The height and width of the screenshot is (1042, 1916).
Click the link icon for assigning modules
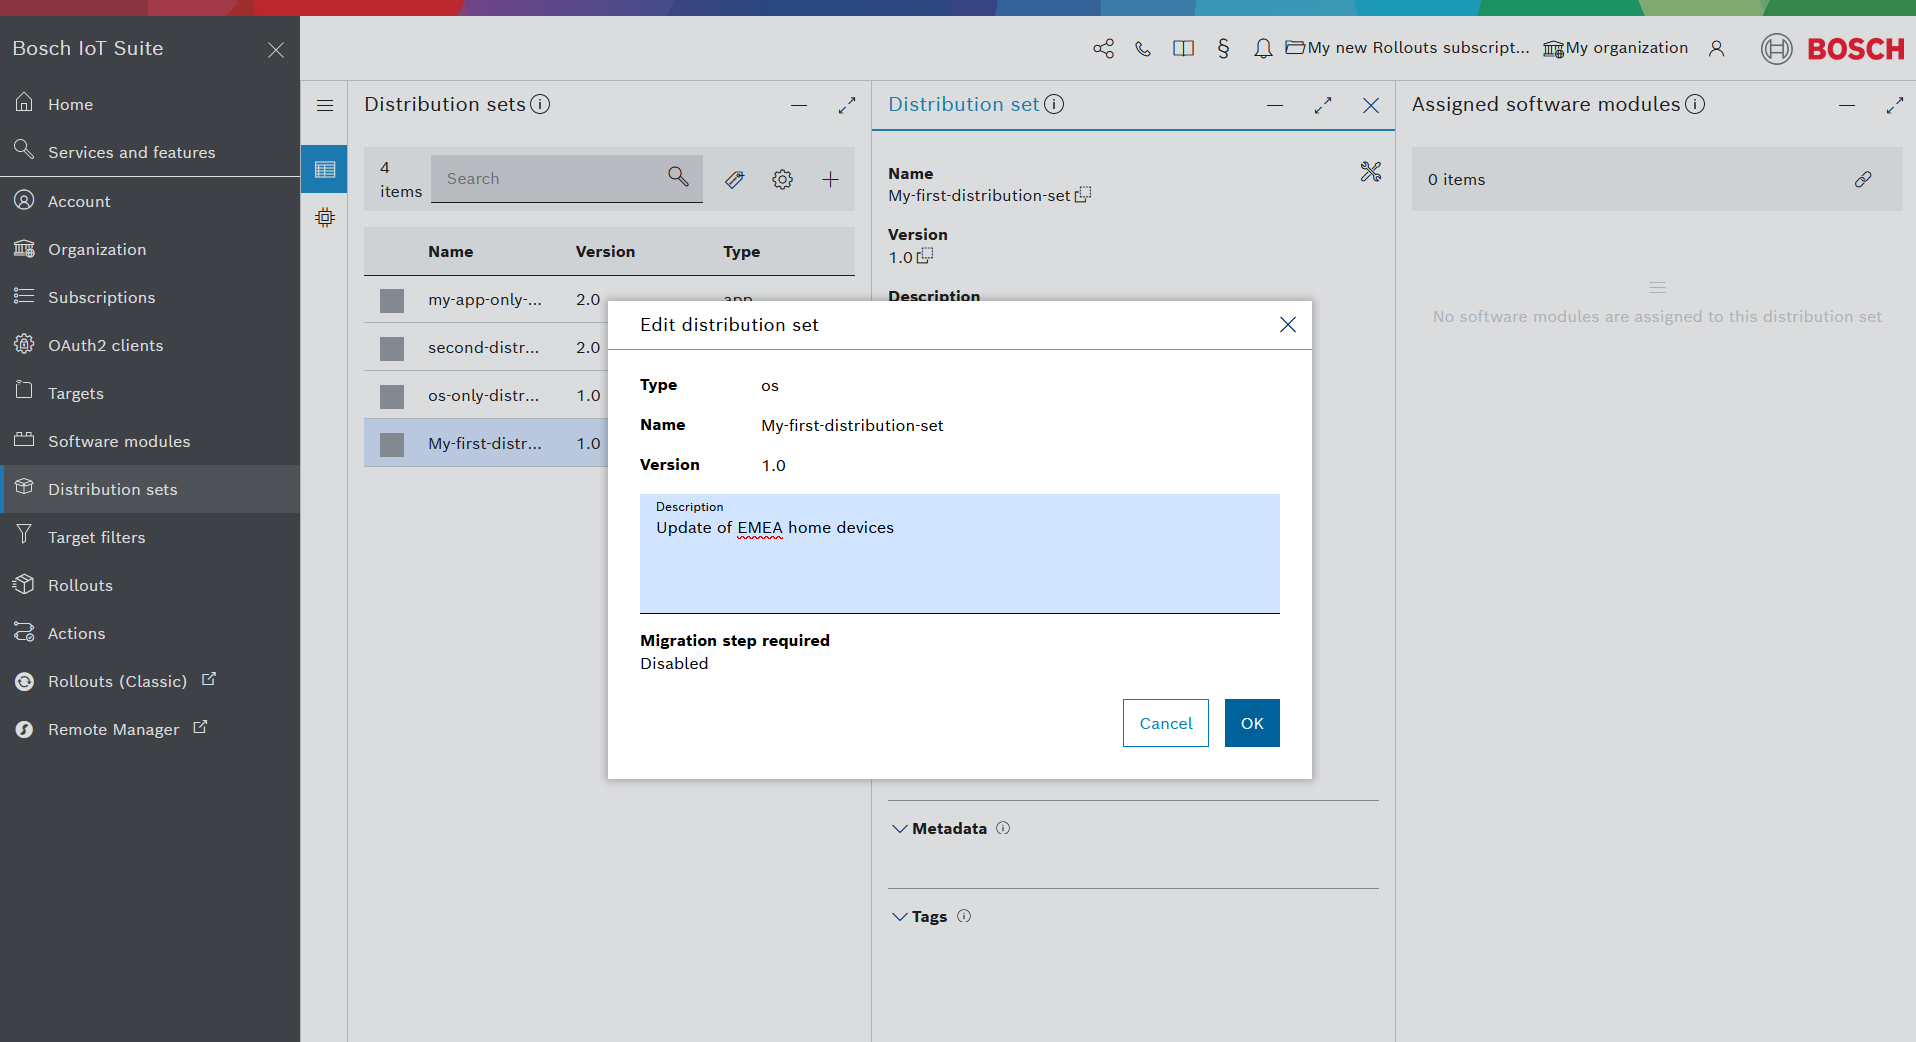(x=1863, y=179)
